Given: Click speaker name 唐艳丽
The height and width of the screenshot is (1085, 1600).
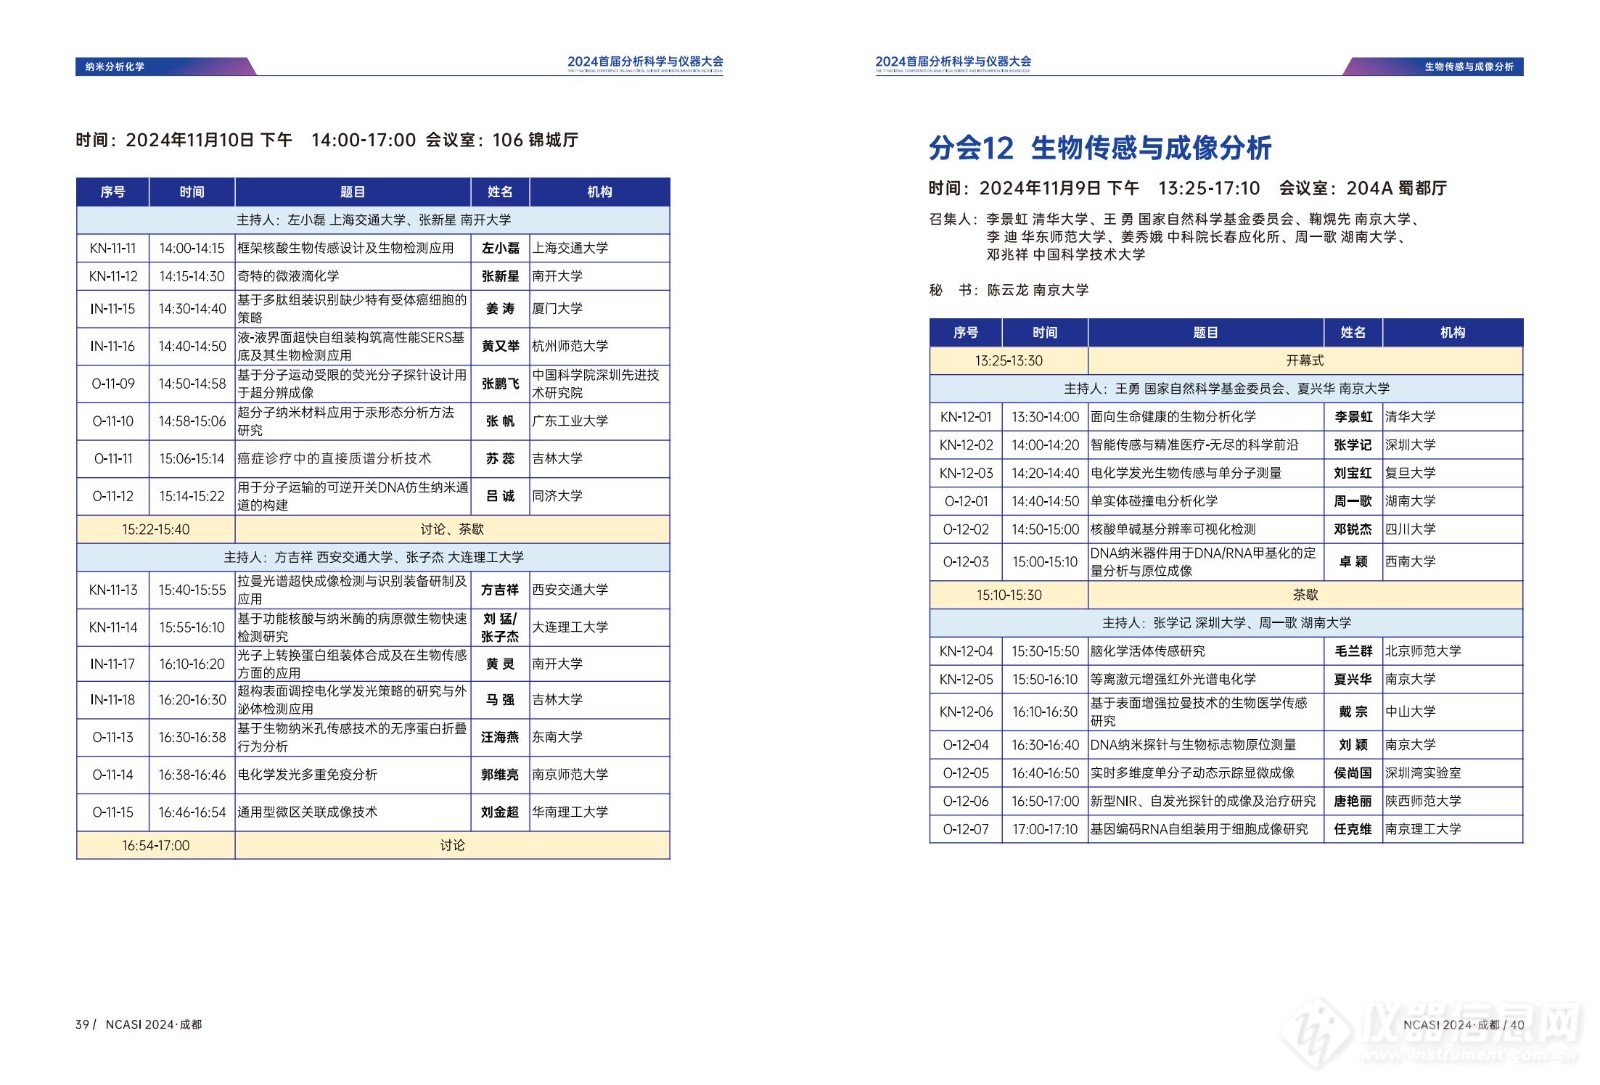Looking at the screenshot, I should click(1353, 801).
